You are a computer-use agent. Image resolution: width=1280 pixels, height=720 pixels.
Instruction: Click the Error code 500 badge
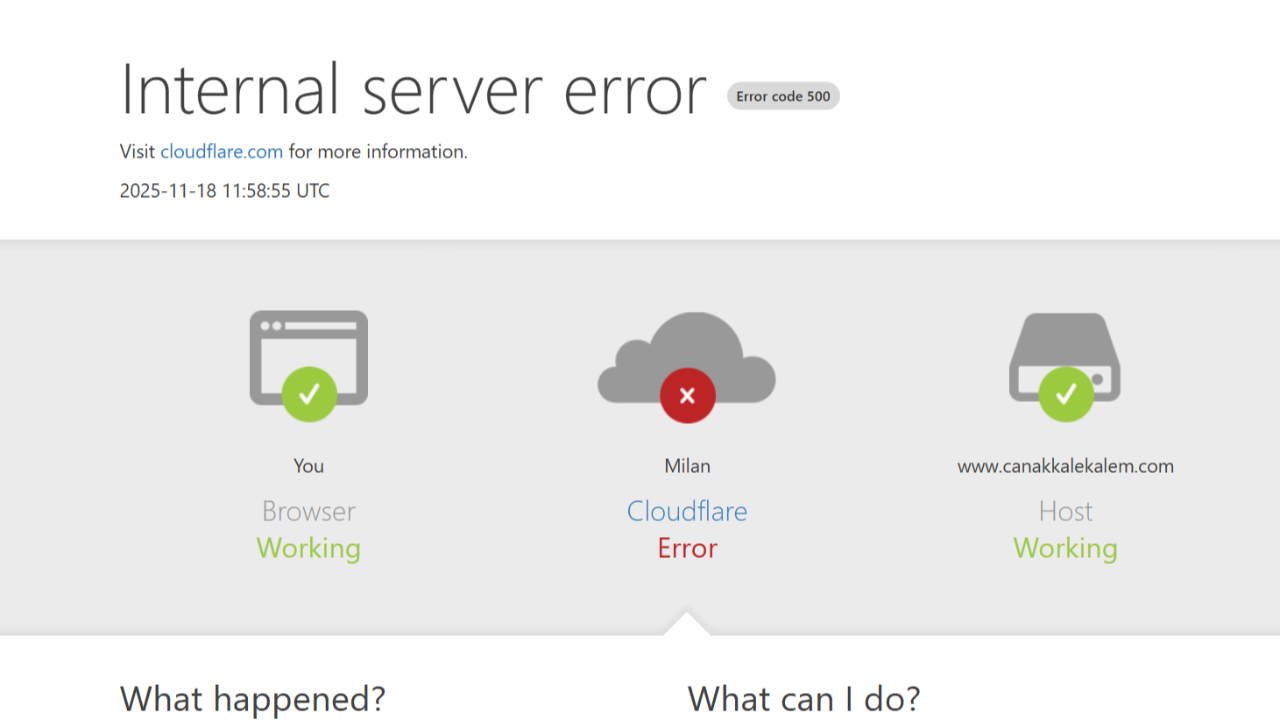(x=783, y=96)
